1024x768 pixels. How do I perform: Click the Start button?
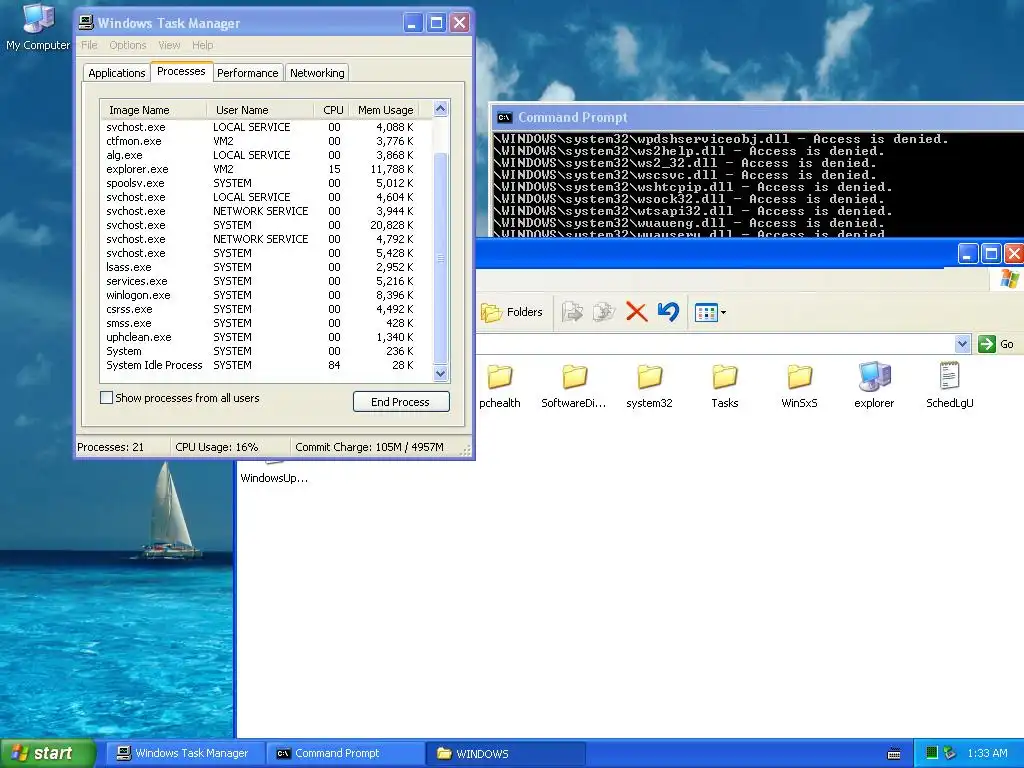coord(47,753)
